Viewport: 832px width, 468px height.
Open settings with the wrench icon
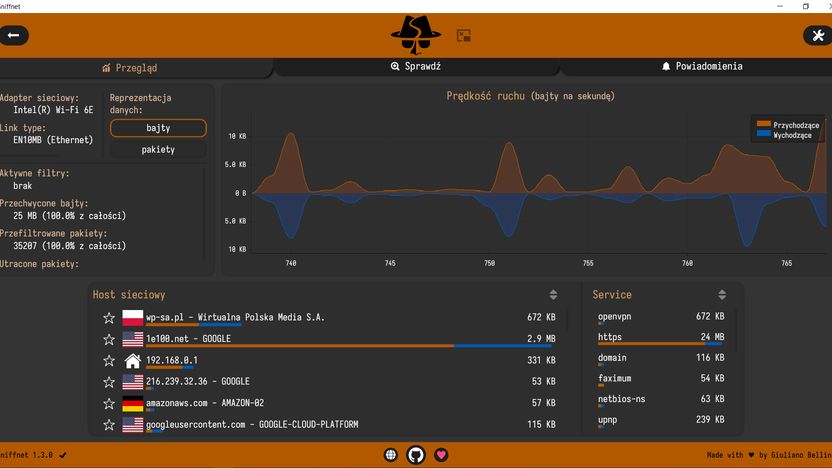coord(818,36)
